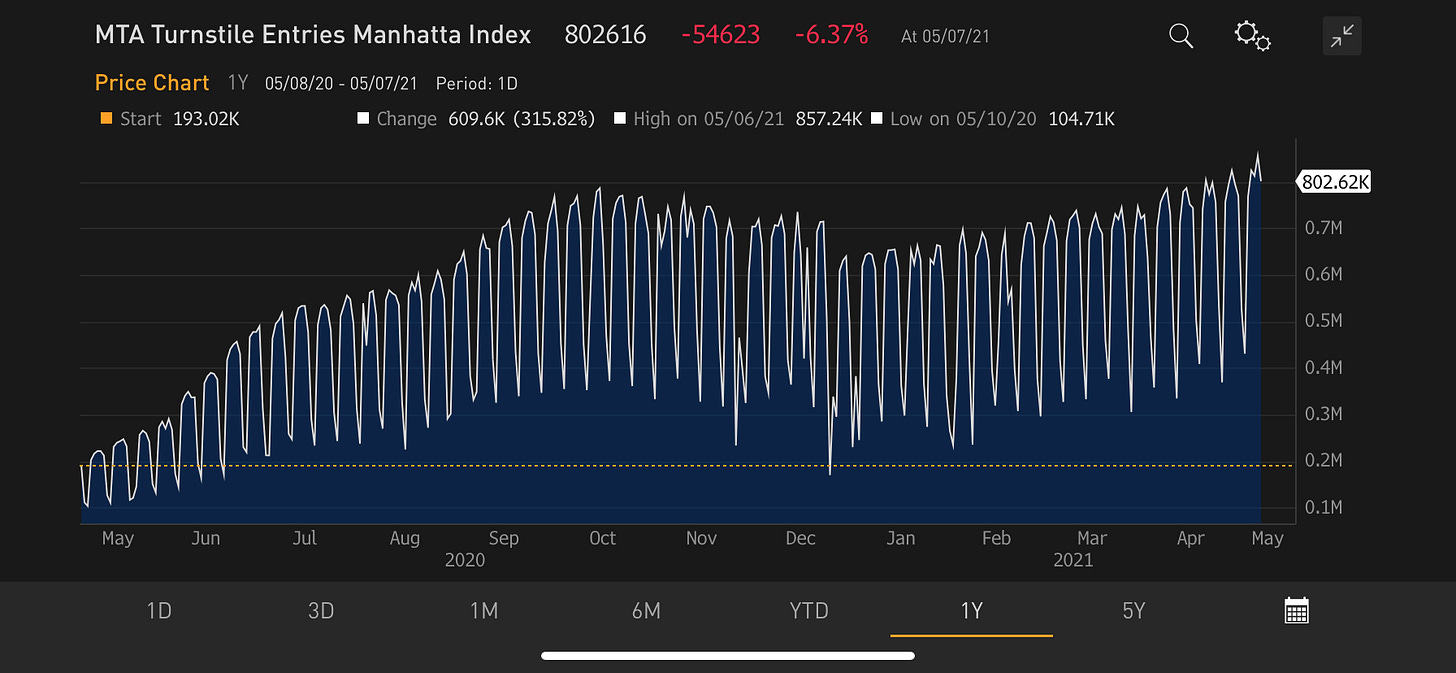Click the Mar x-axis label

click(1092, 538)
